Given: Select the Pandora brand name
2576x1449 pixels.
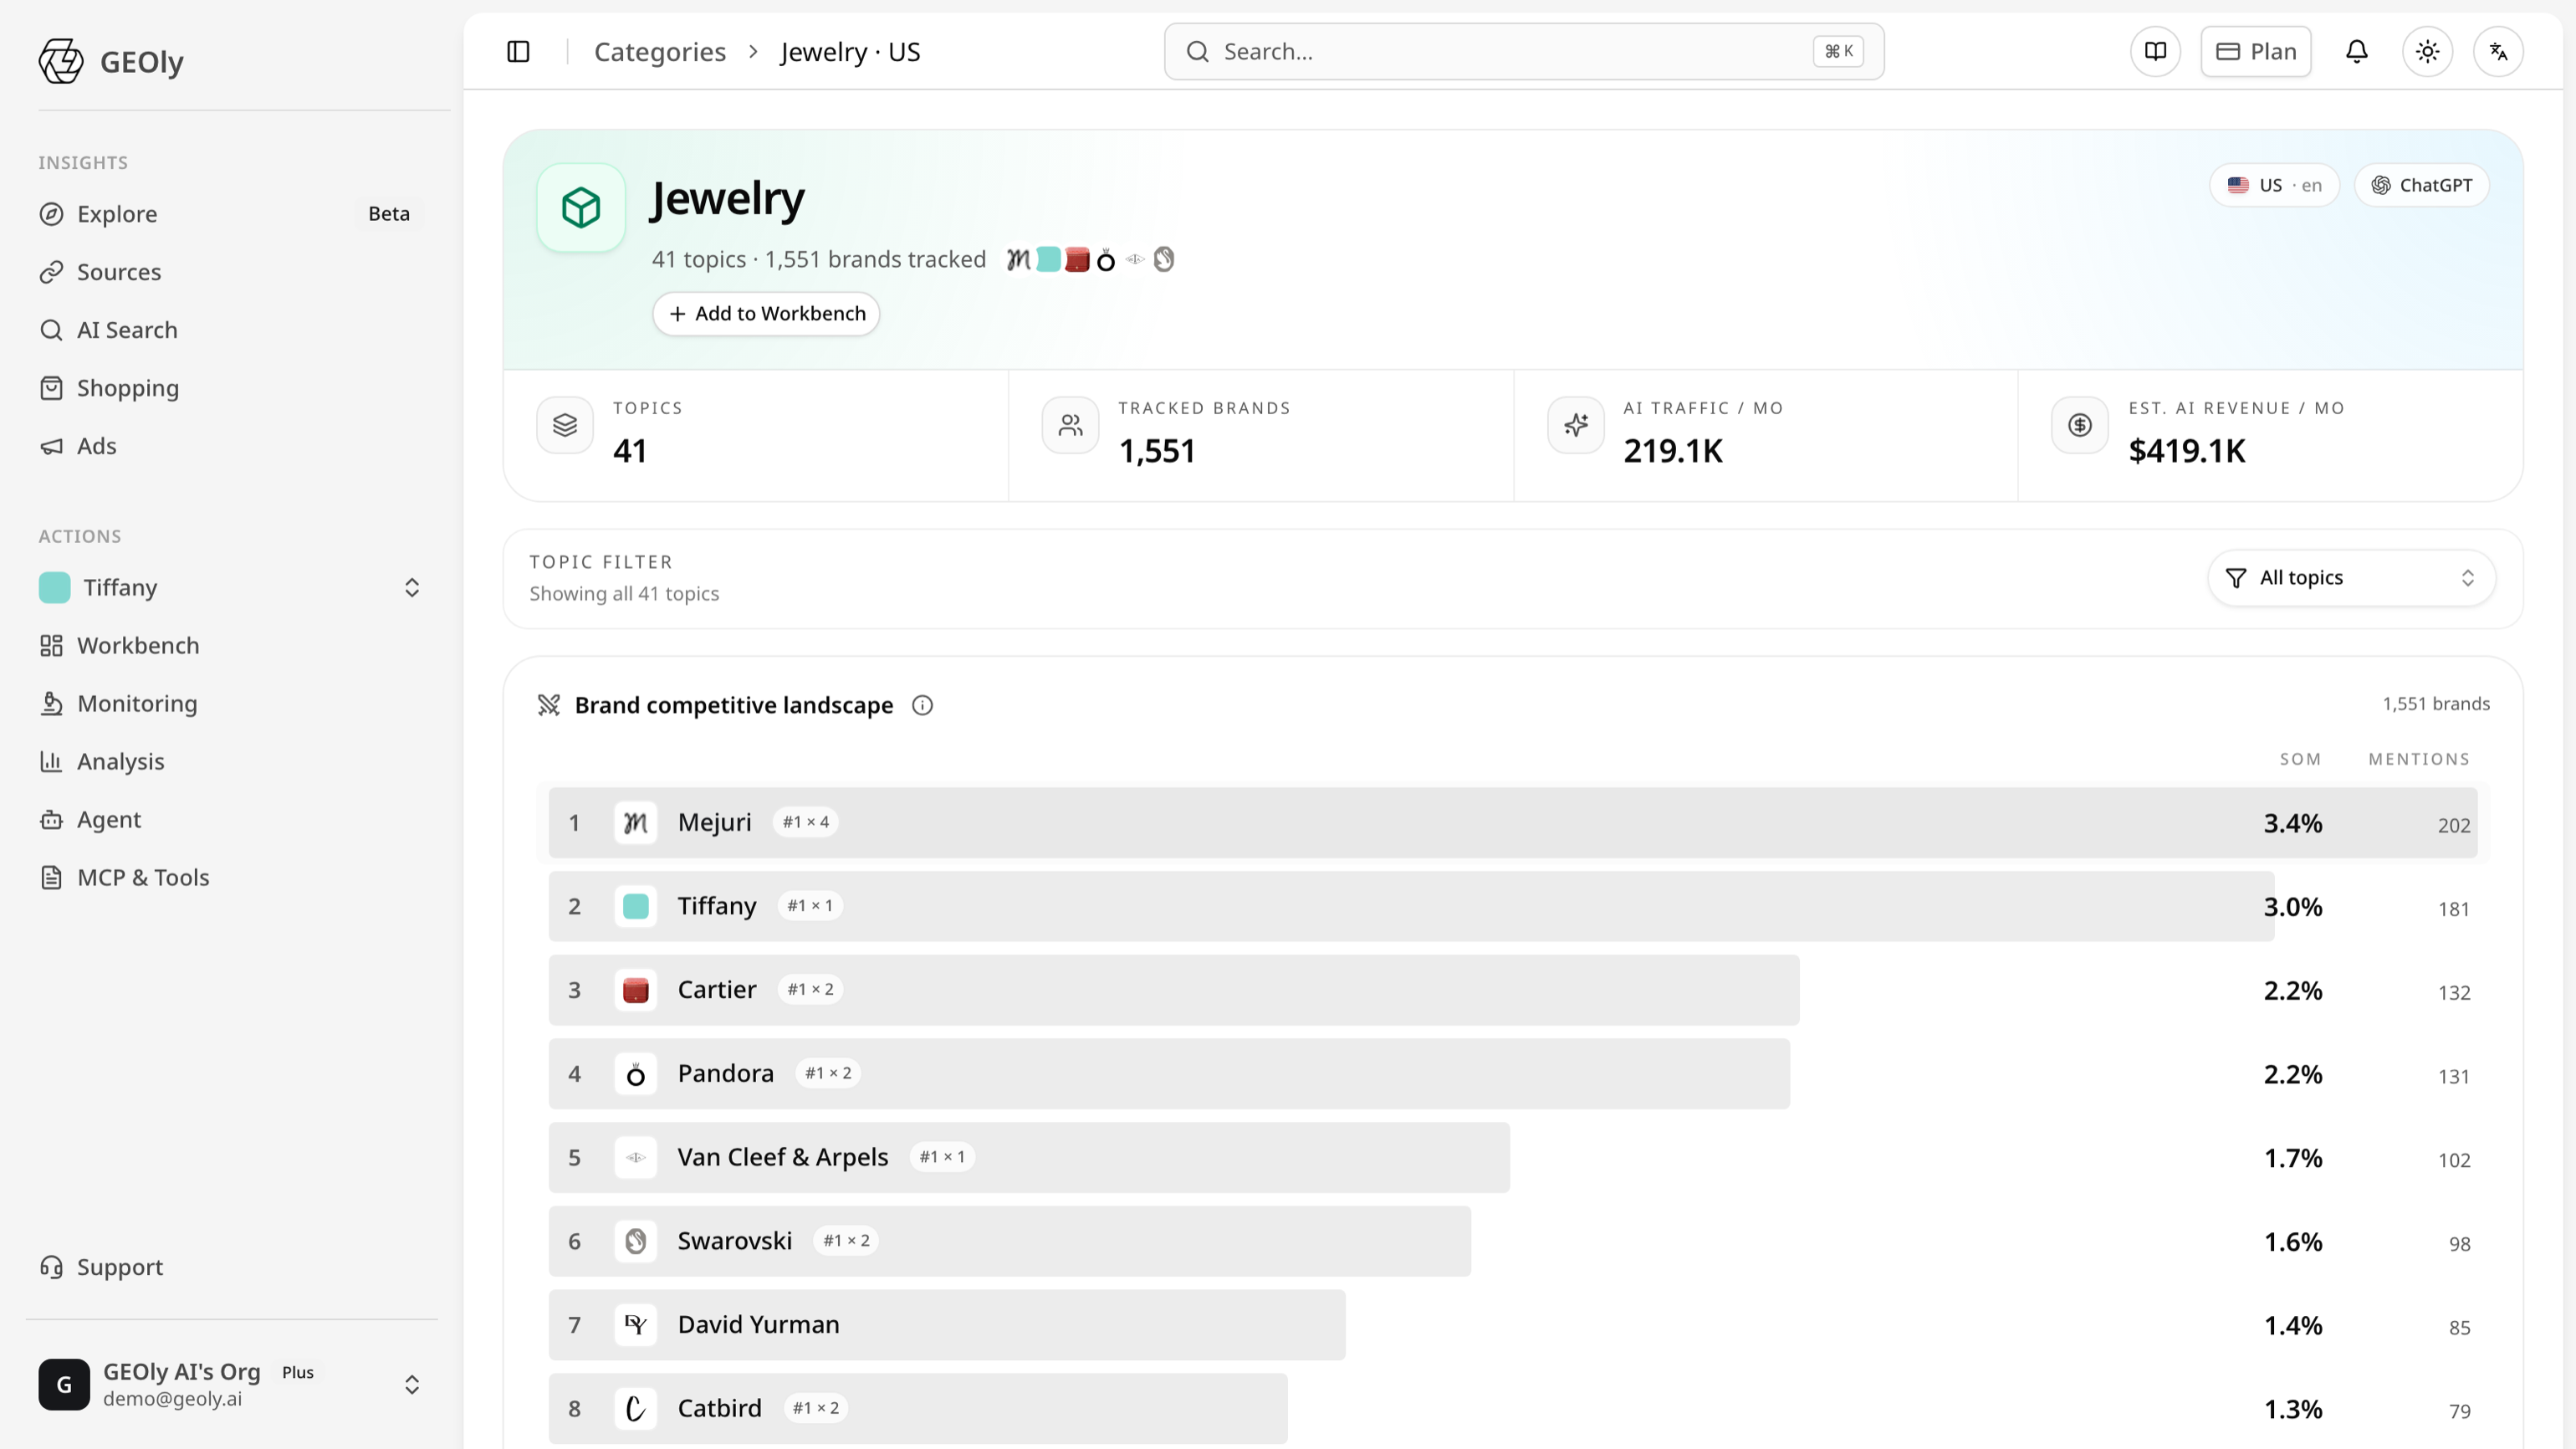Looking at the screenshot, I should point(726,1074).
